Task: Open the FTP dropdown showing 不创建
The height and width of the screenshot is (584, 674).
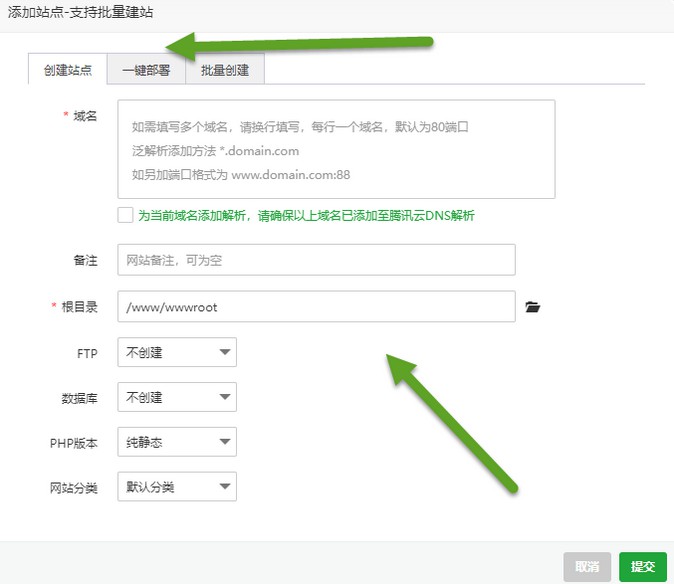Action: [177, 352]
